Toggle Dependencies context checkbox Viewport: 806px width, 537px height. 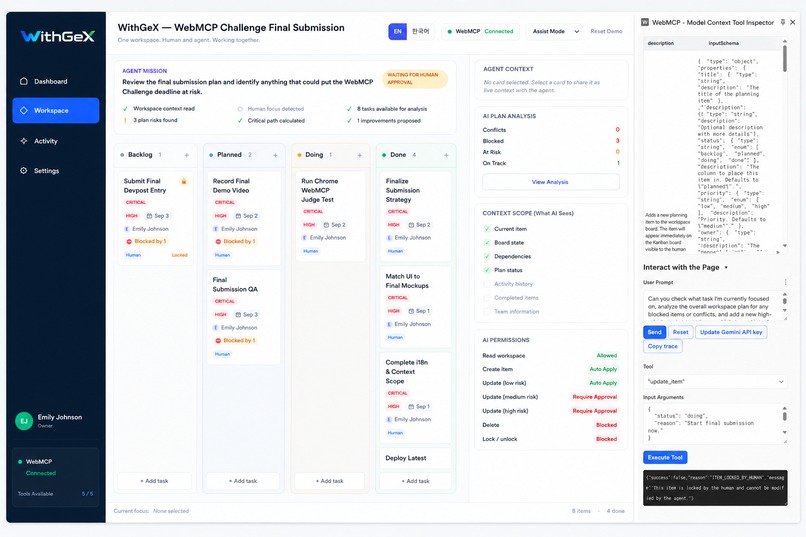pyautogui.click(x=486, y=256)
